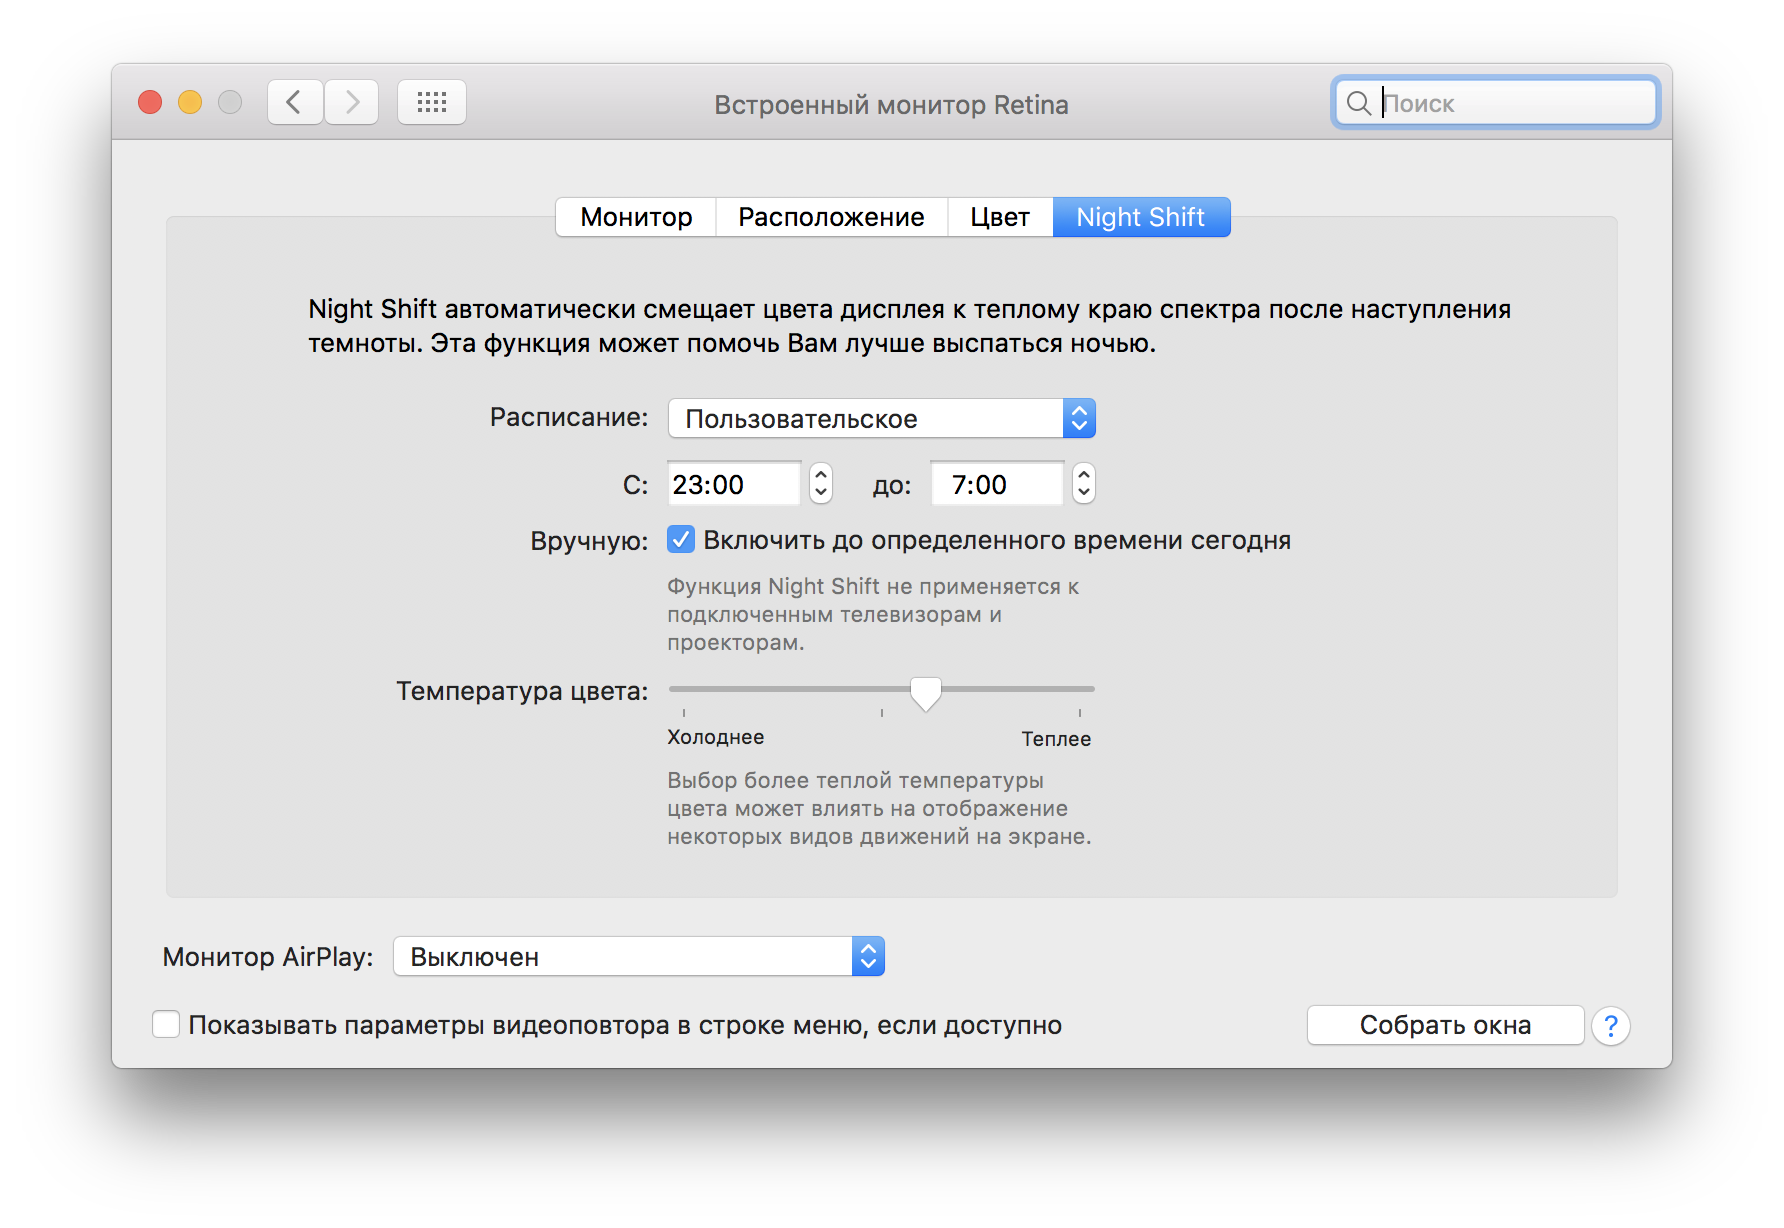Expand the Монитор AirPlay dropdown
Image resolution: width=1784 pixels, height=1228 pixels.
pyautogui.click(x=638, y=957)
